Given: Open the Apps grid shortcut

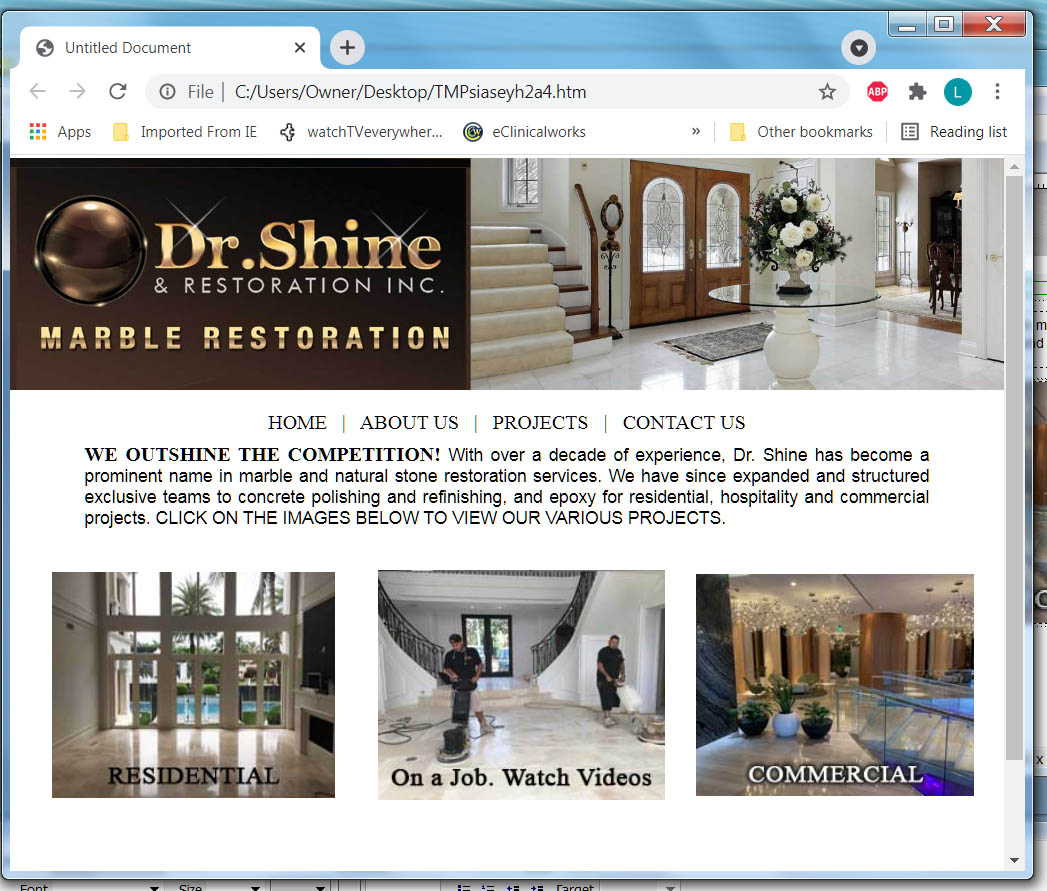Looking at the screenshot, I should point(60,132).
